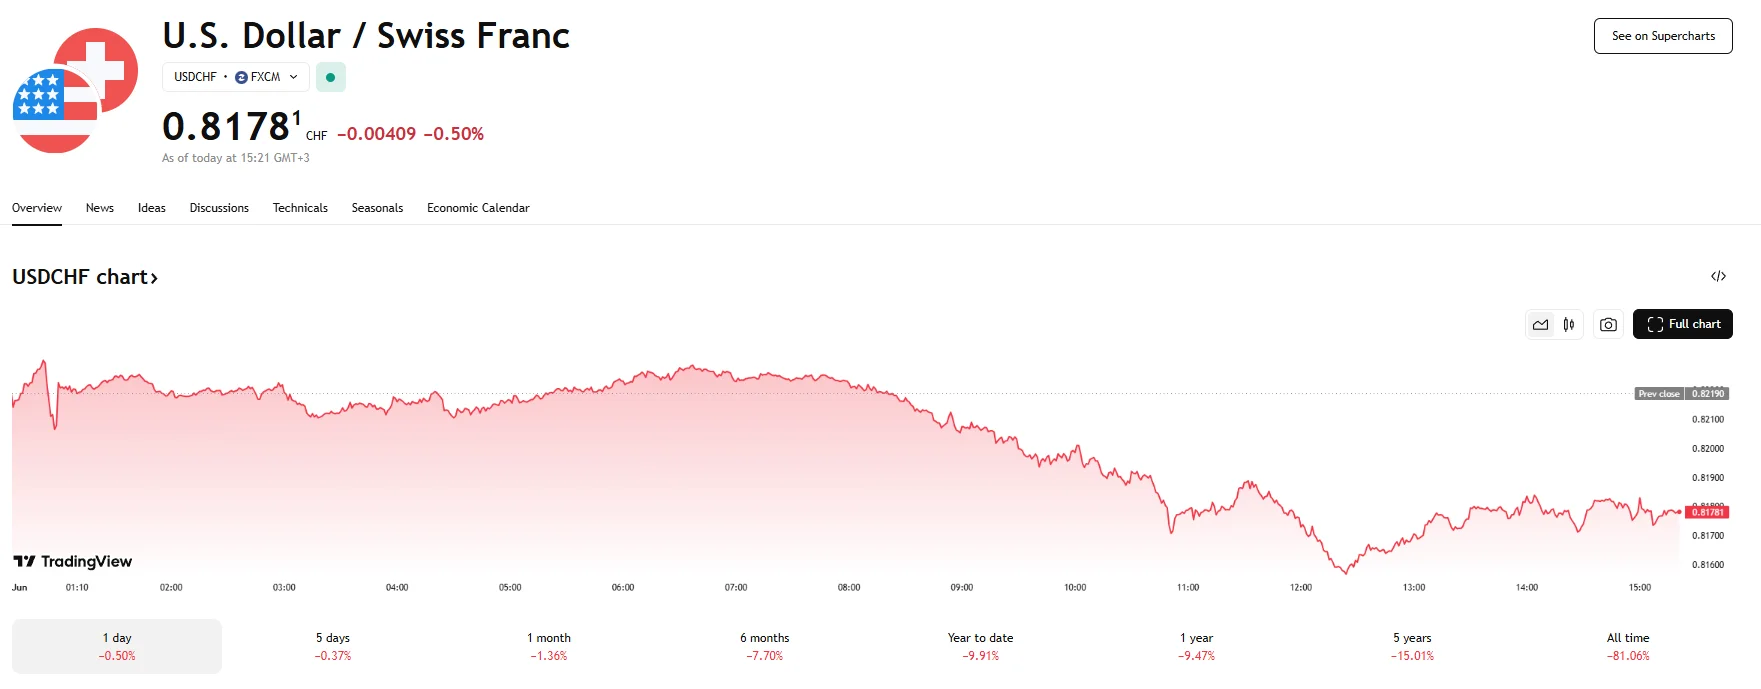Switch to candlestick chart style
This screenshot has height=689, width=1761.
[1569, 325]
